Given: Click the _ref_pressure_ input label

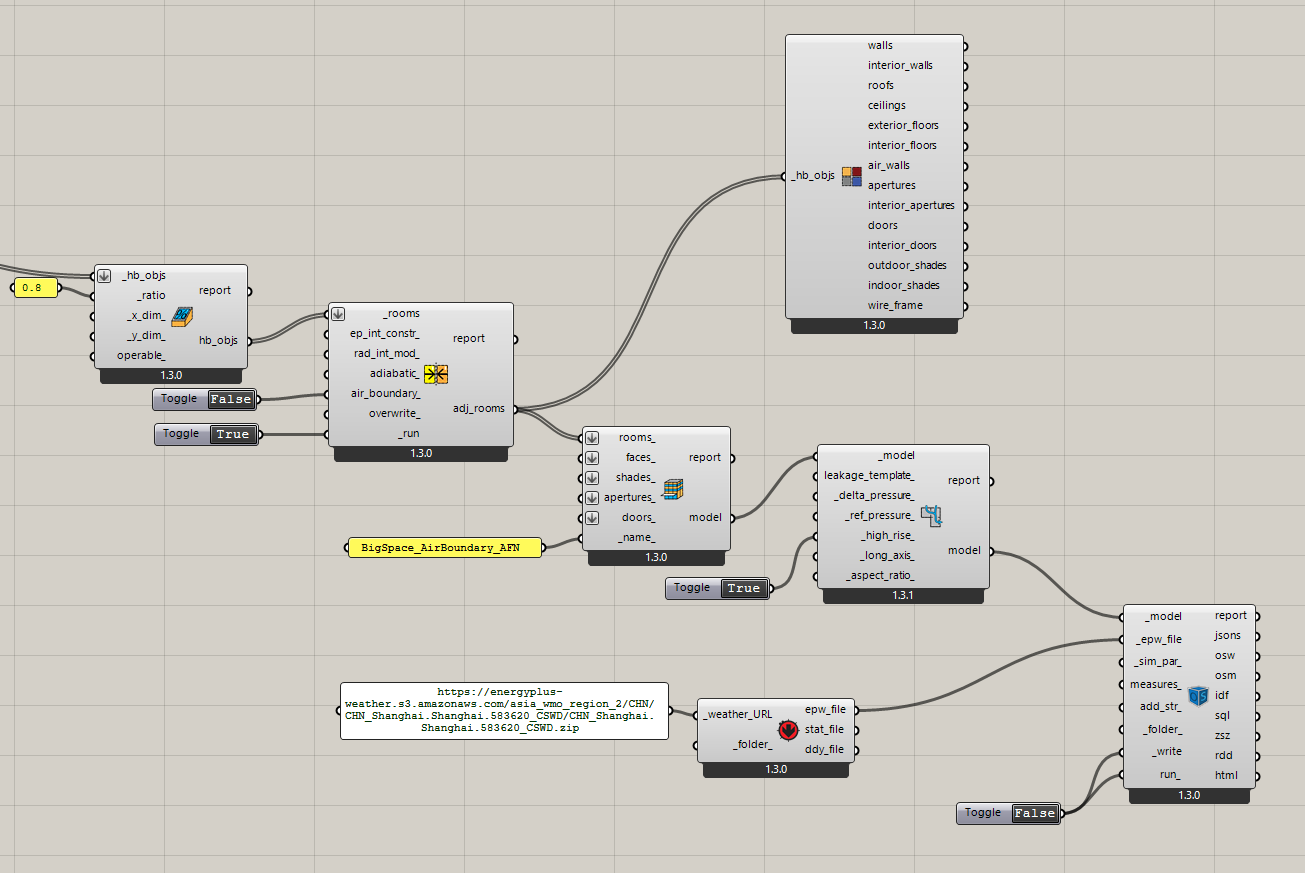Looking at the screenshot, I should [879, 515].
